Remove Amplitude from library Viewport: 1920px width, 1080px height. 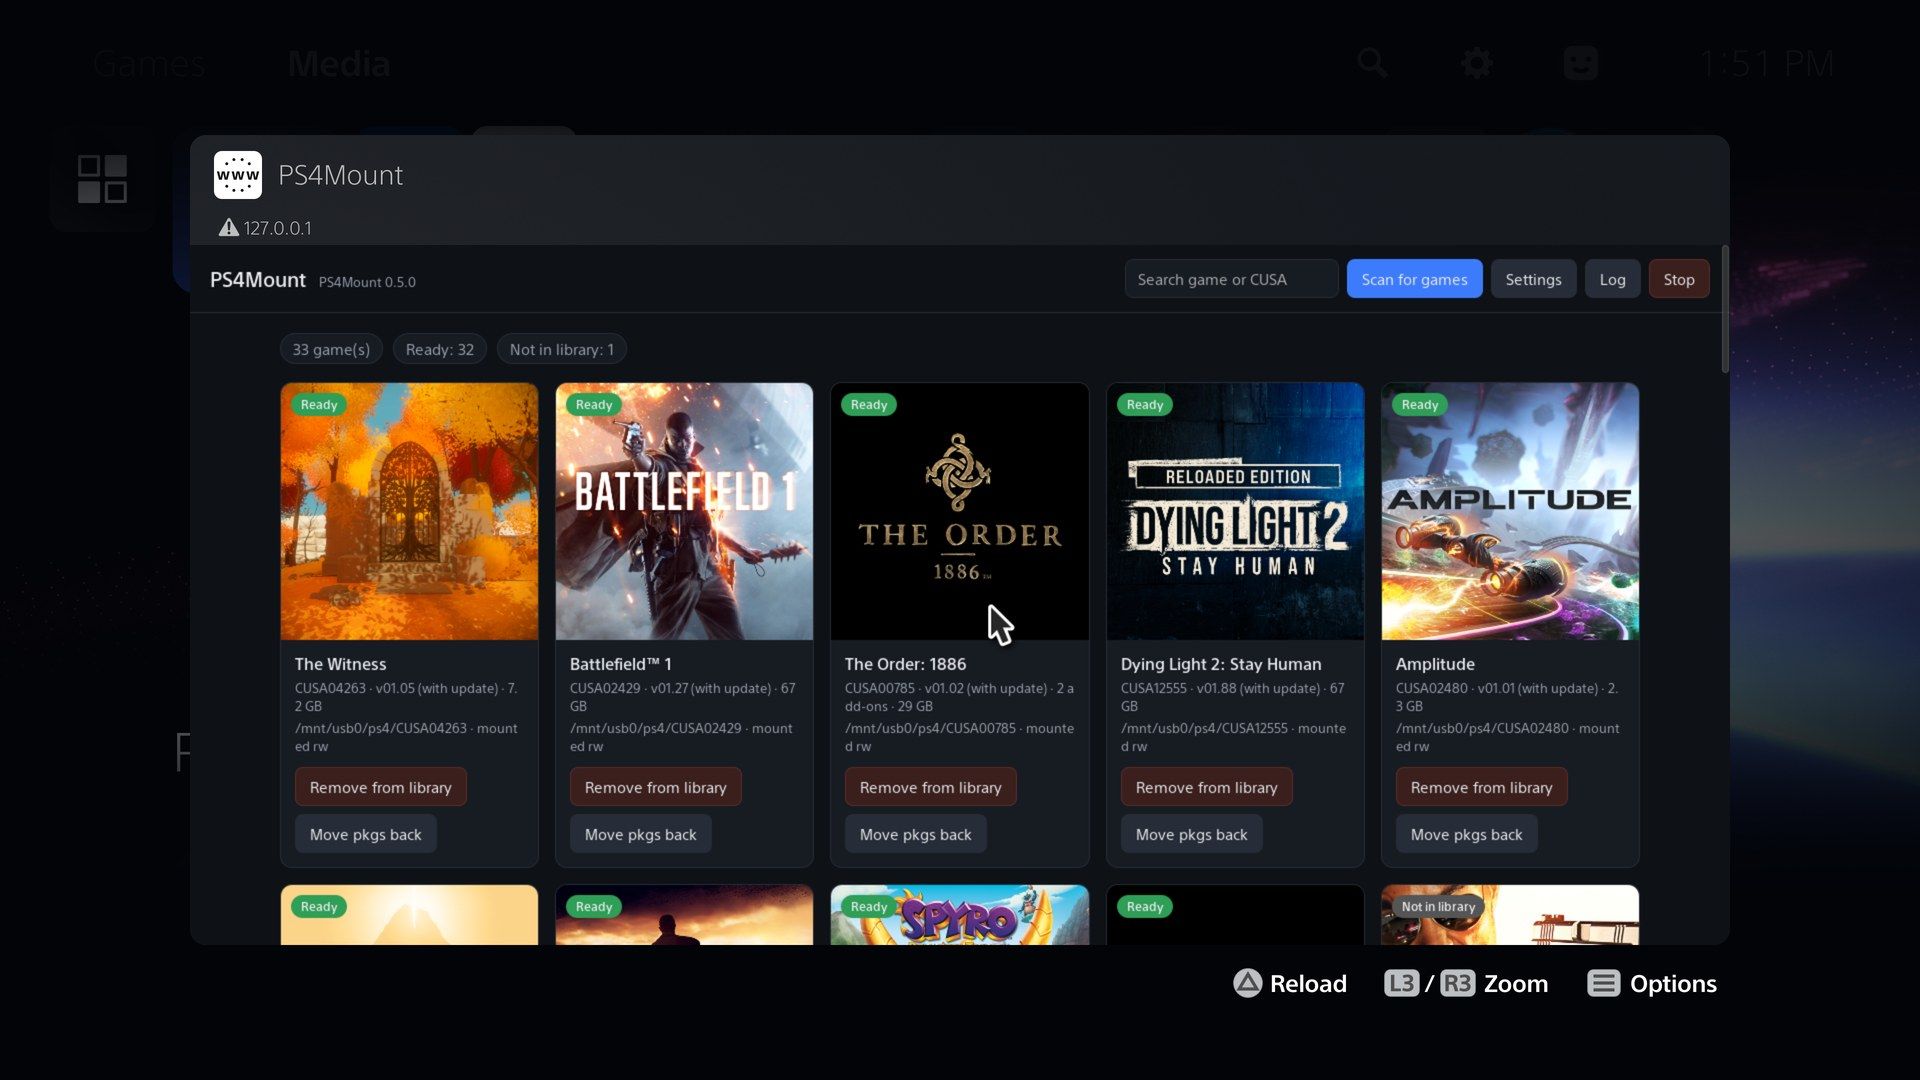[x=1481, y=787]
